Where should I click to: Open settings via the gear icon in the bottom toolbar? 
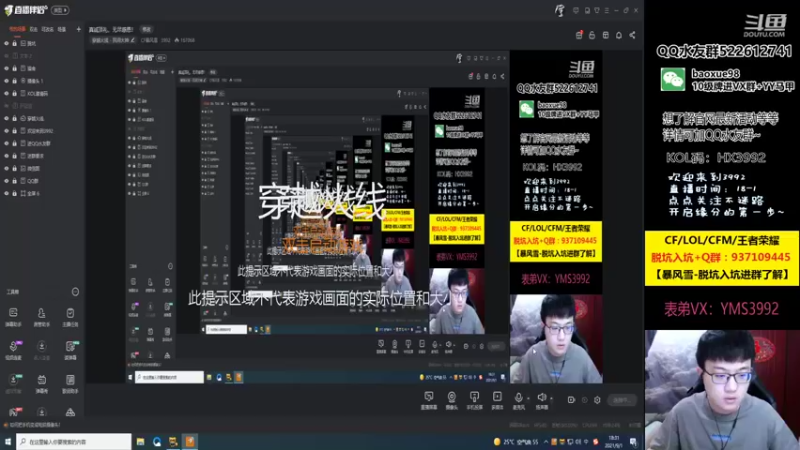(597, 400)
